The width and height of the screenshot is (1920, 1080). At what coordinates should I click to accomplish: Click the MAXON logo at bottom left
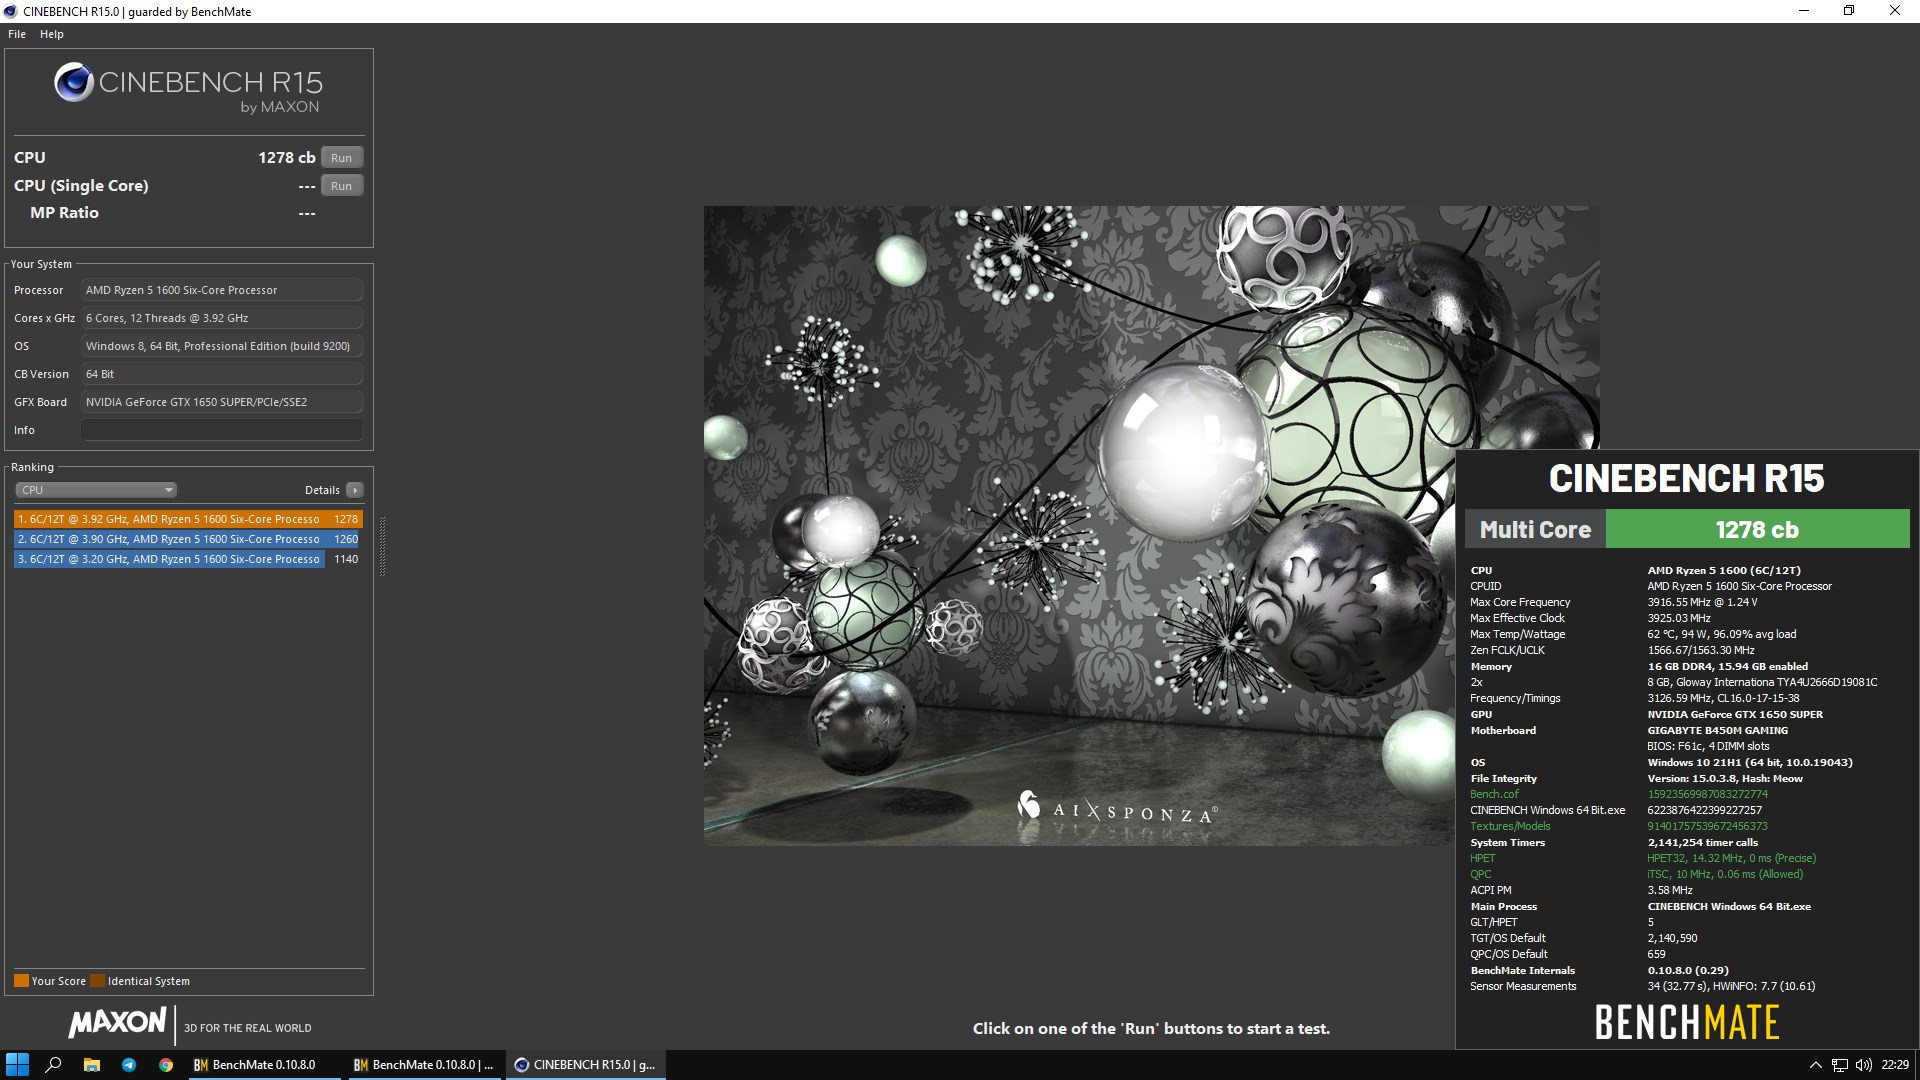click(x=117, y=1022)
